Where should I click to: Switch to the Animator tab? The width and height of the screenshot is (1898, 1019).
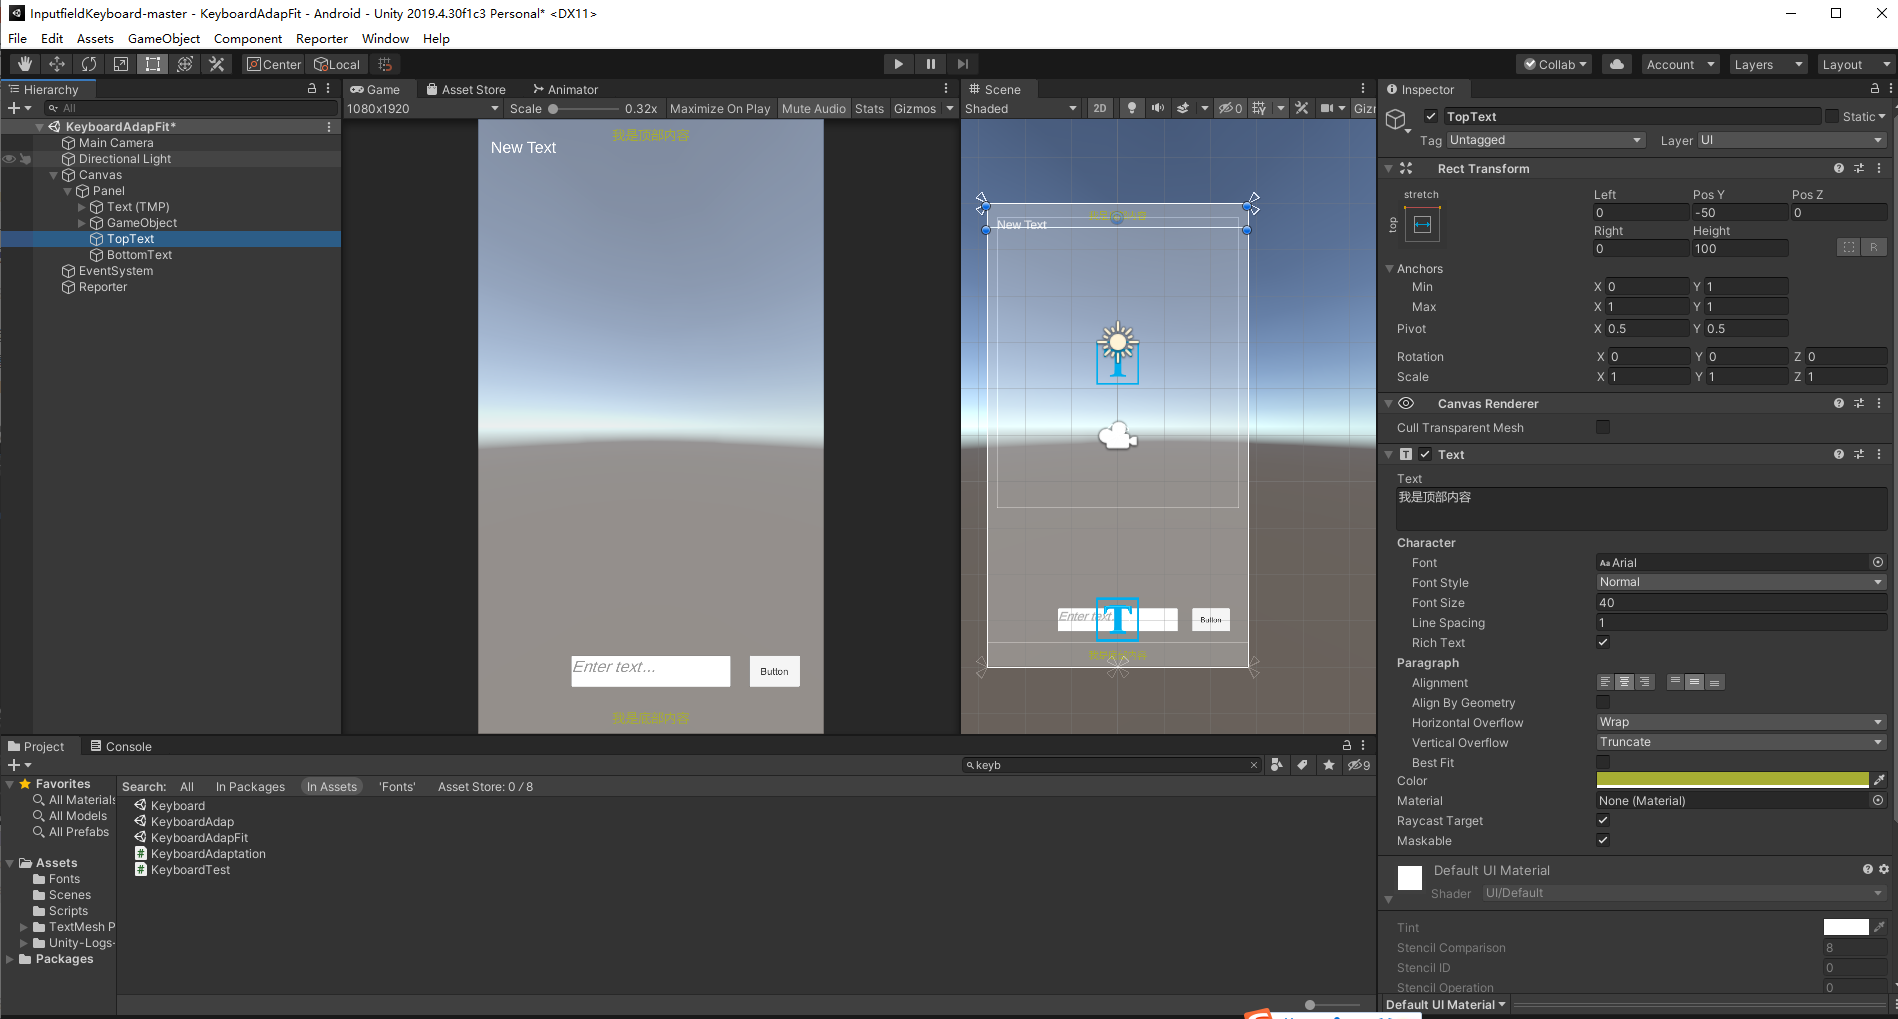(x=566, y=89)
